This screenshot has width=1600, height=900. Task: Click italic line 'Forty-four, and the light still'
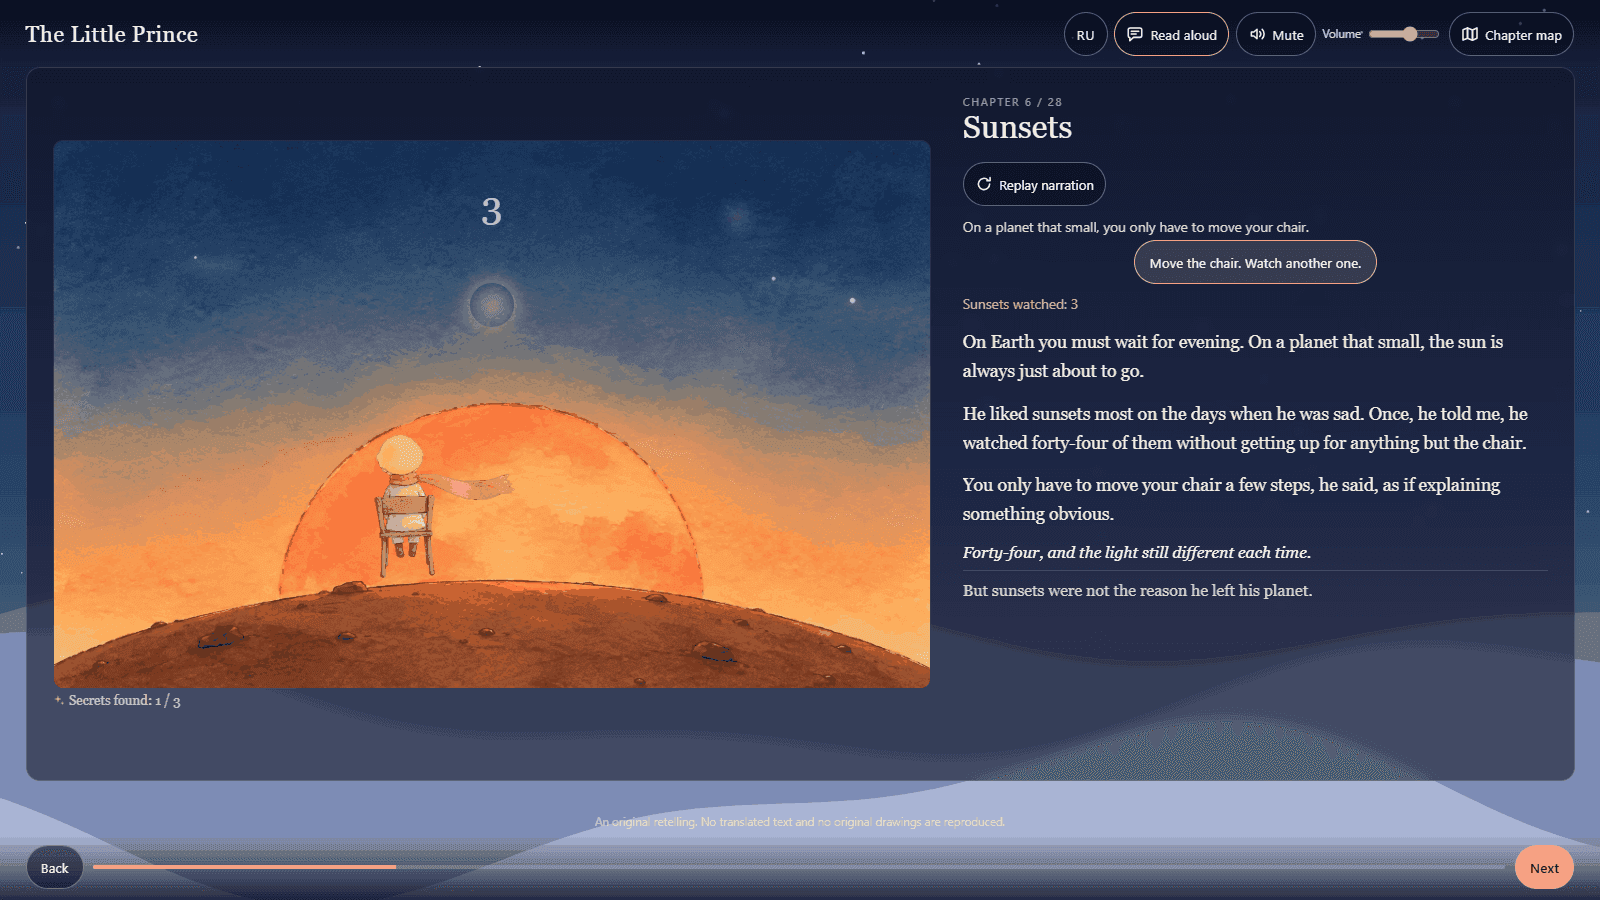coord(1137,552)
